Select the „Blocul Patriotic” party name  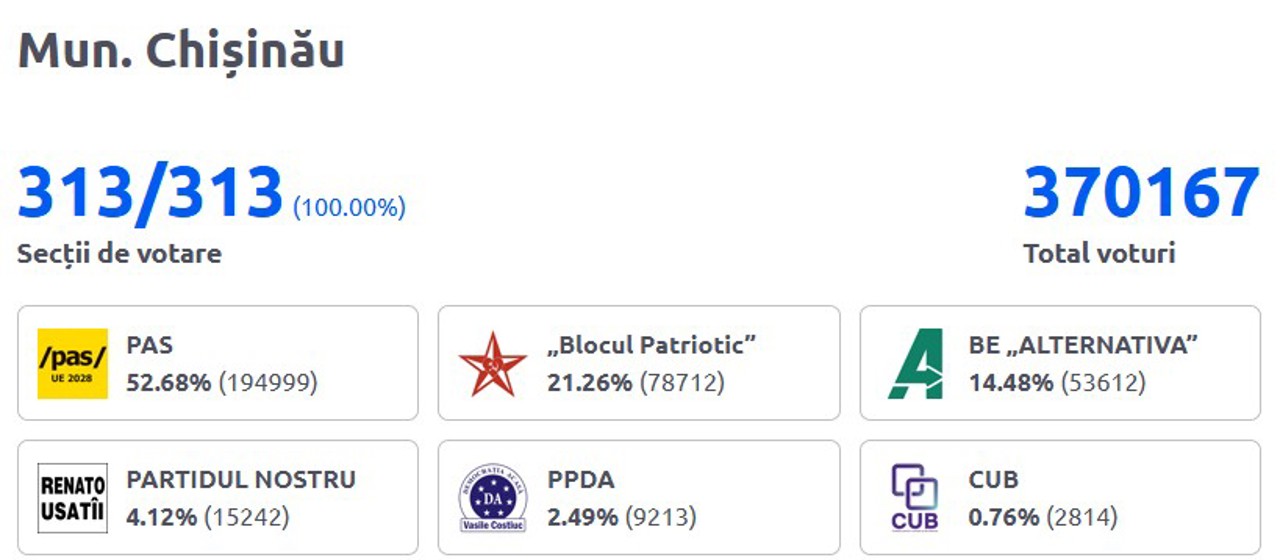651,345
